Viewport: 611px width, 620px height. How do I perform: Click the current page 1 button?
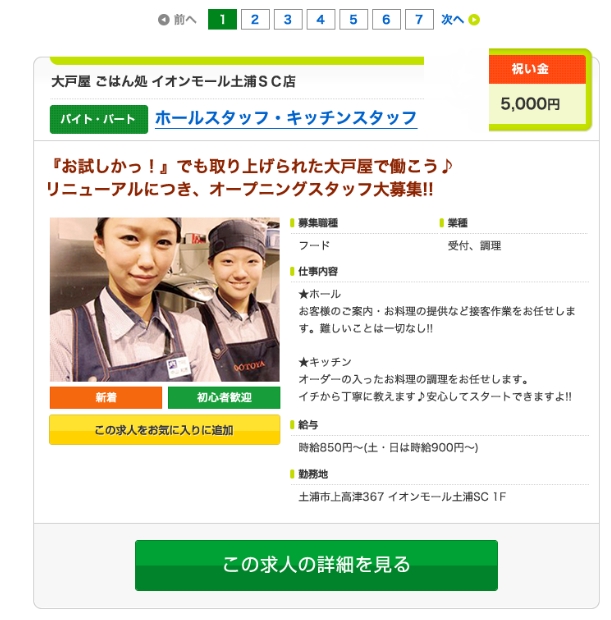[x=222, y=19]
